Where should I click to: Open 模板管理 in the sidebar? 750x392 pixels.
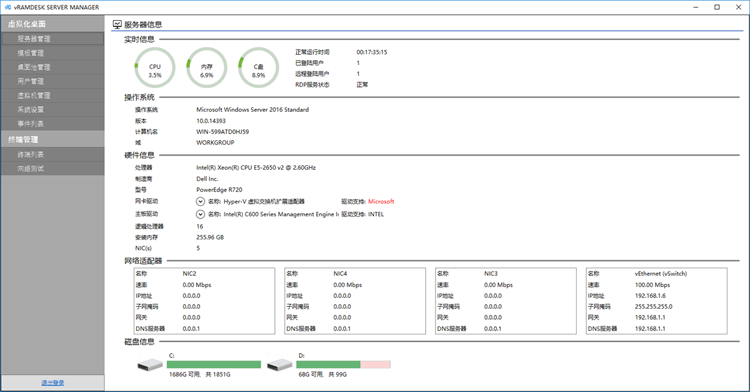53,53
